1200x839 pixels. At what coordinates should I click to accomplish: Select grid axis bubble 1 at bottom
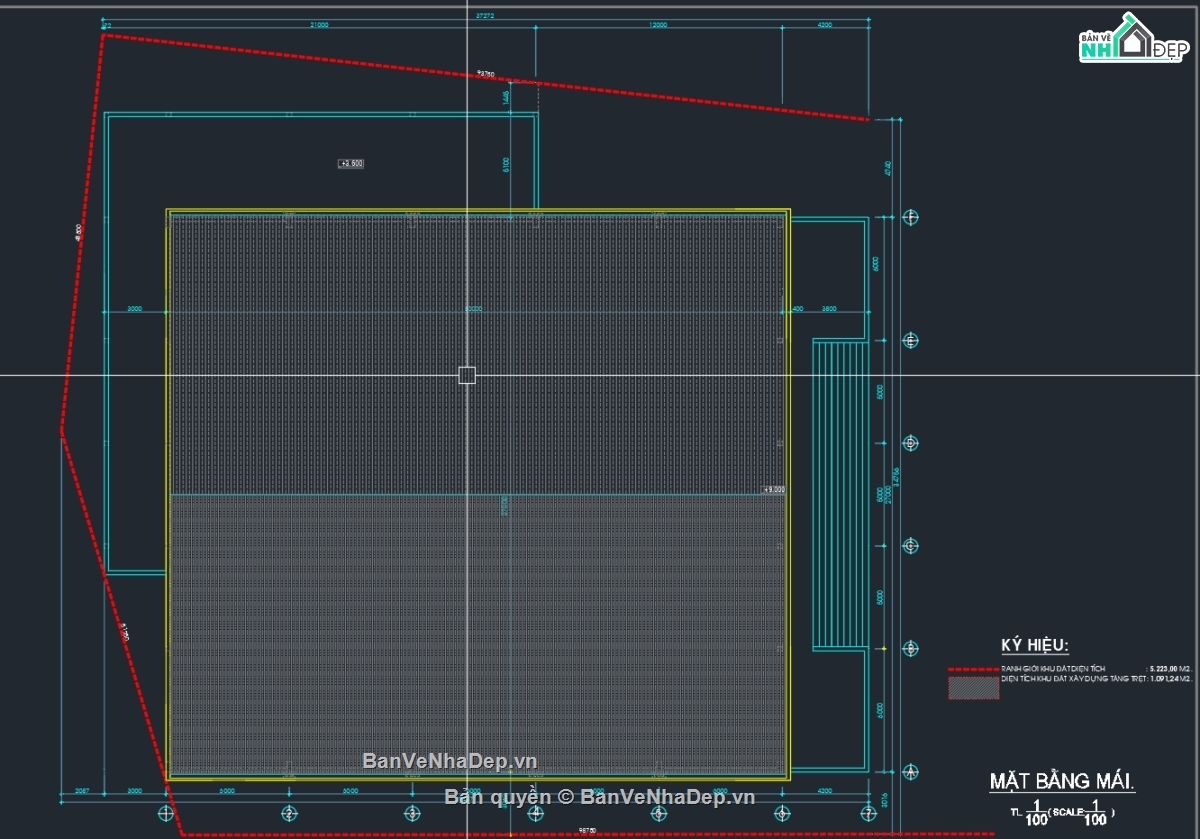pyautogui.click(x=165, y=813)
